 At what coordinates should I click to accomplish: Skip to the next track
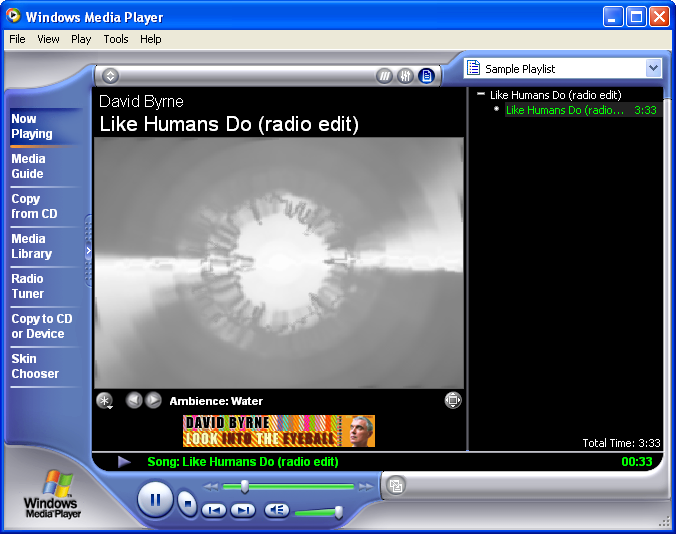[x=243, y=511]
